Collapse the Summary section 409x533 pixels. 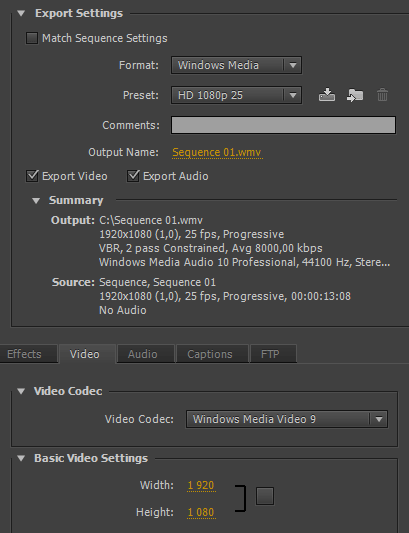36,201
